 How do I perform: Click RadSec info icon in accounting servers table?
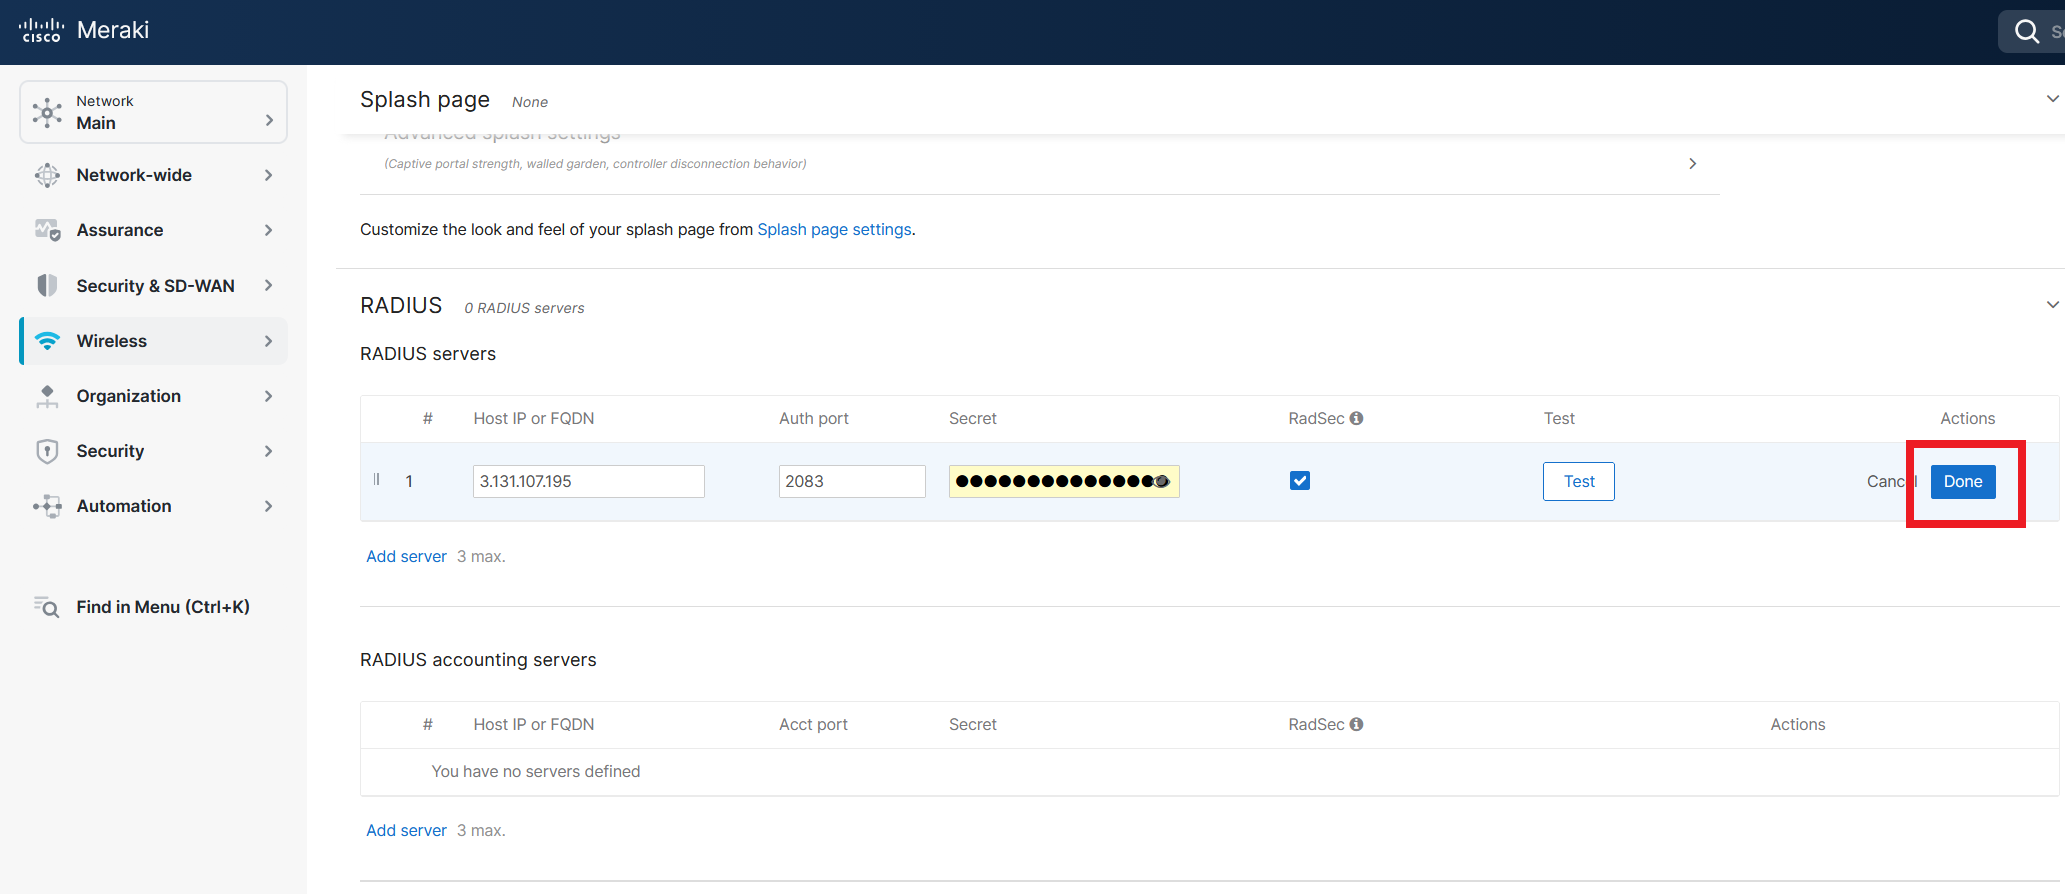coord(1356,724)
